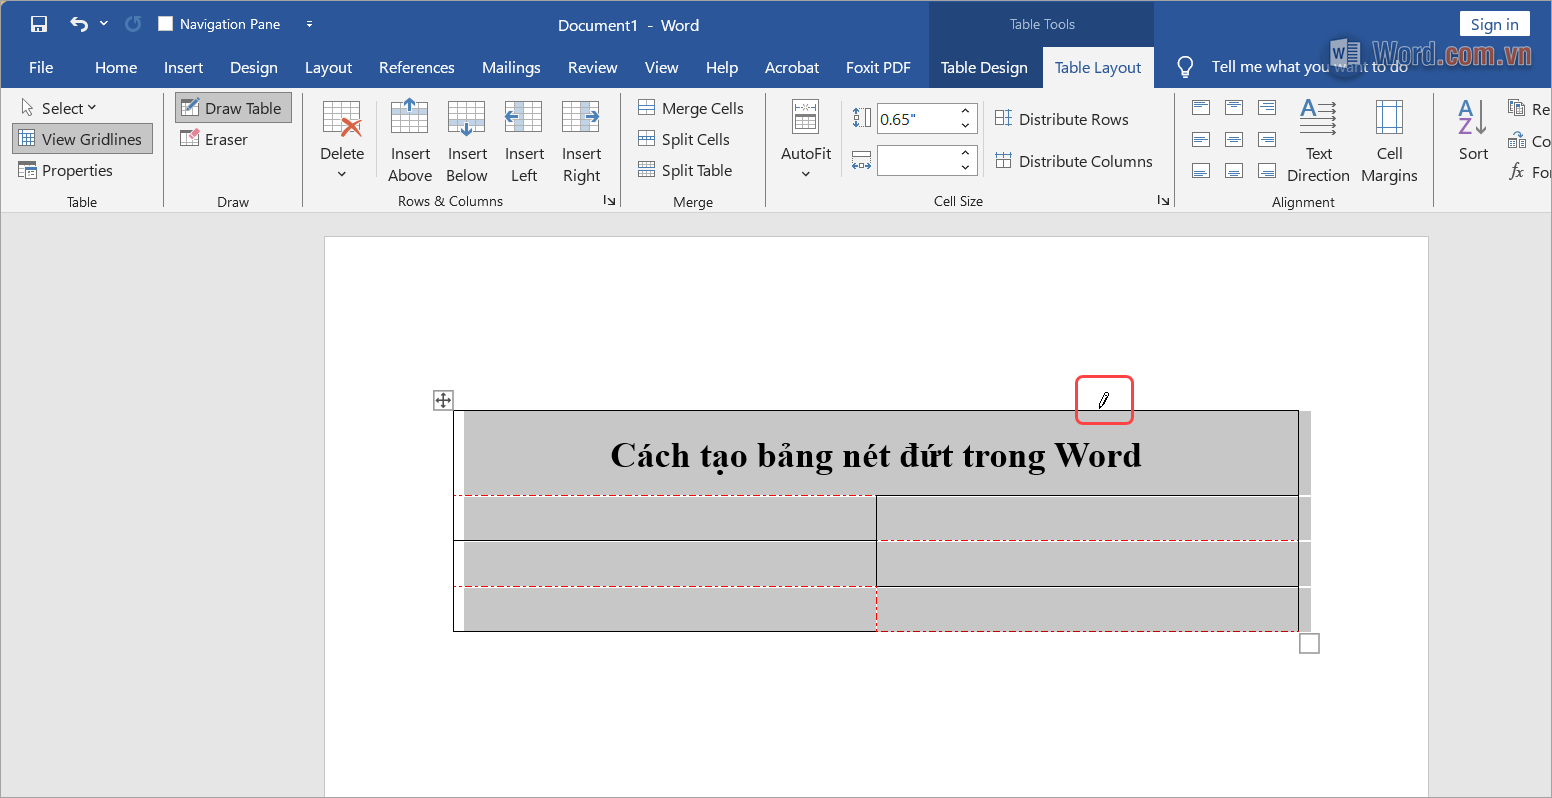The width and height of the screenshot is (1552, 798).
Task: Click the Sign in button
Action: (1494, 23)
